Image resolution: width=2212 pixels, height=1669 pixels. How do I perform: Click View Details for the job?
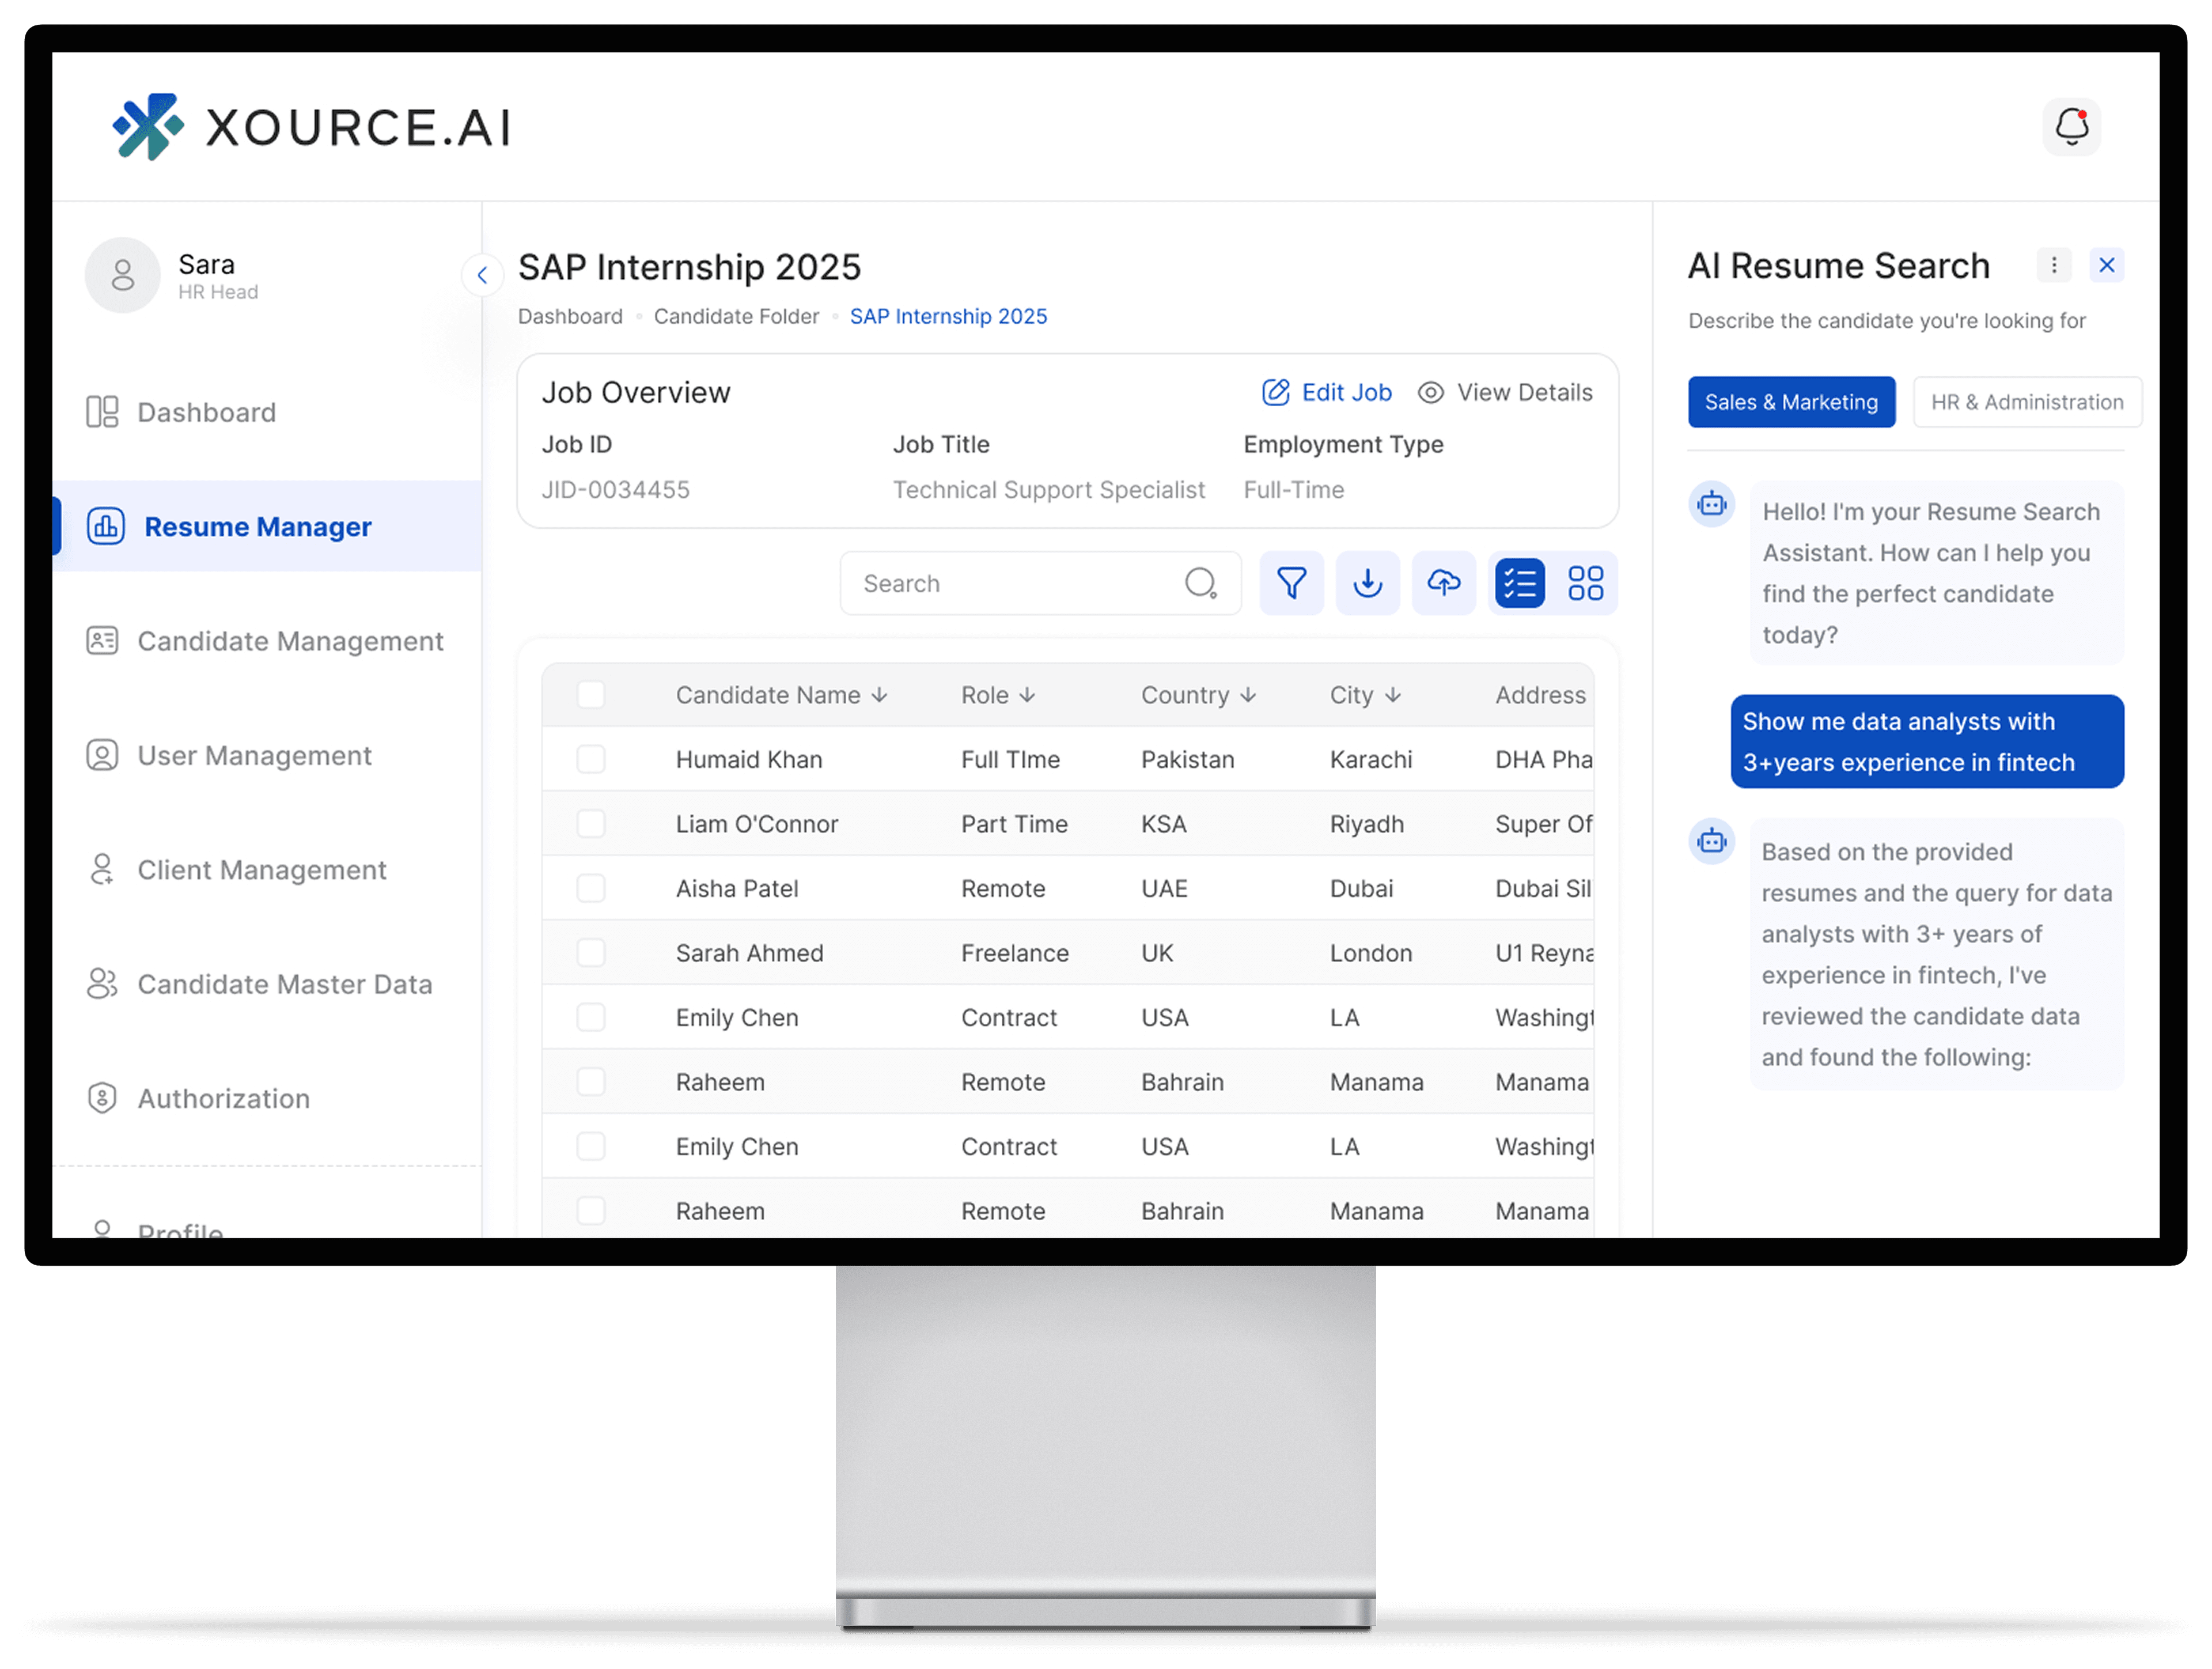(1505, 393)
